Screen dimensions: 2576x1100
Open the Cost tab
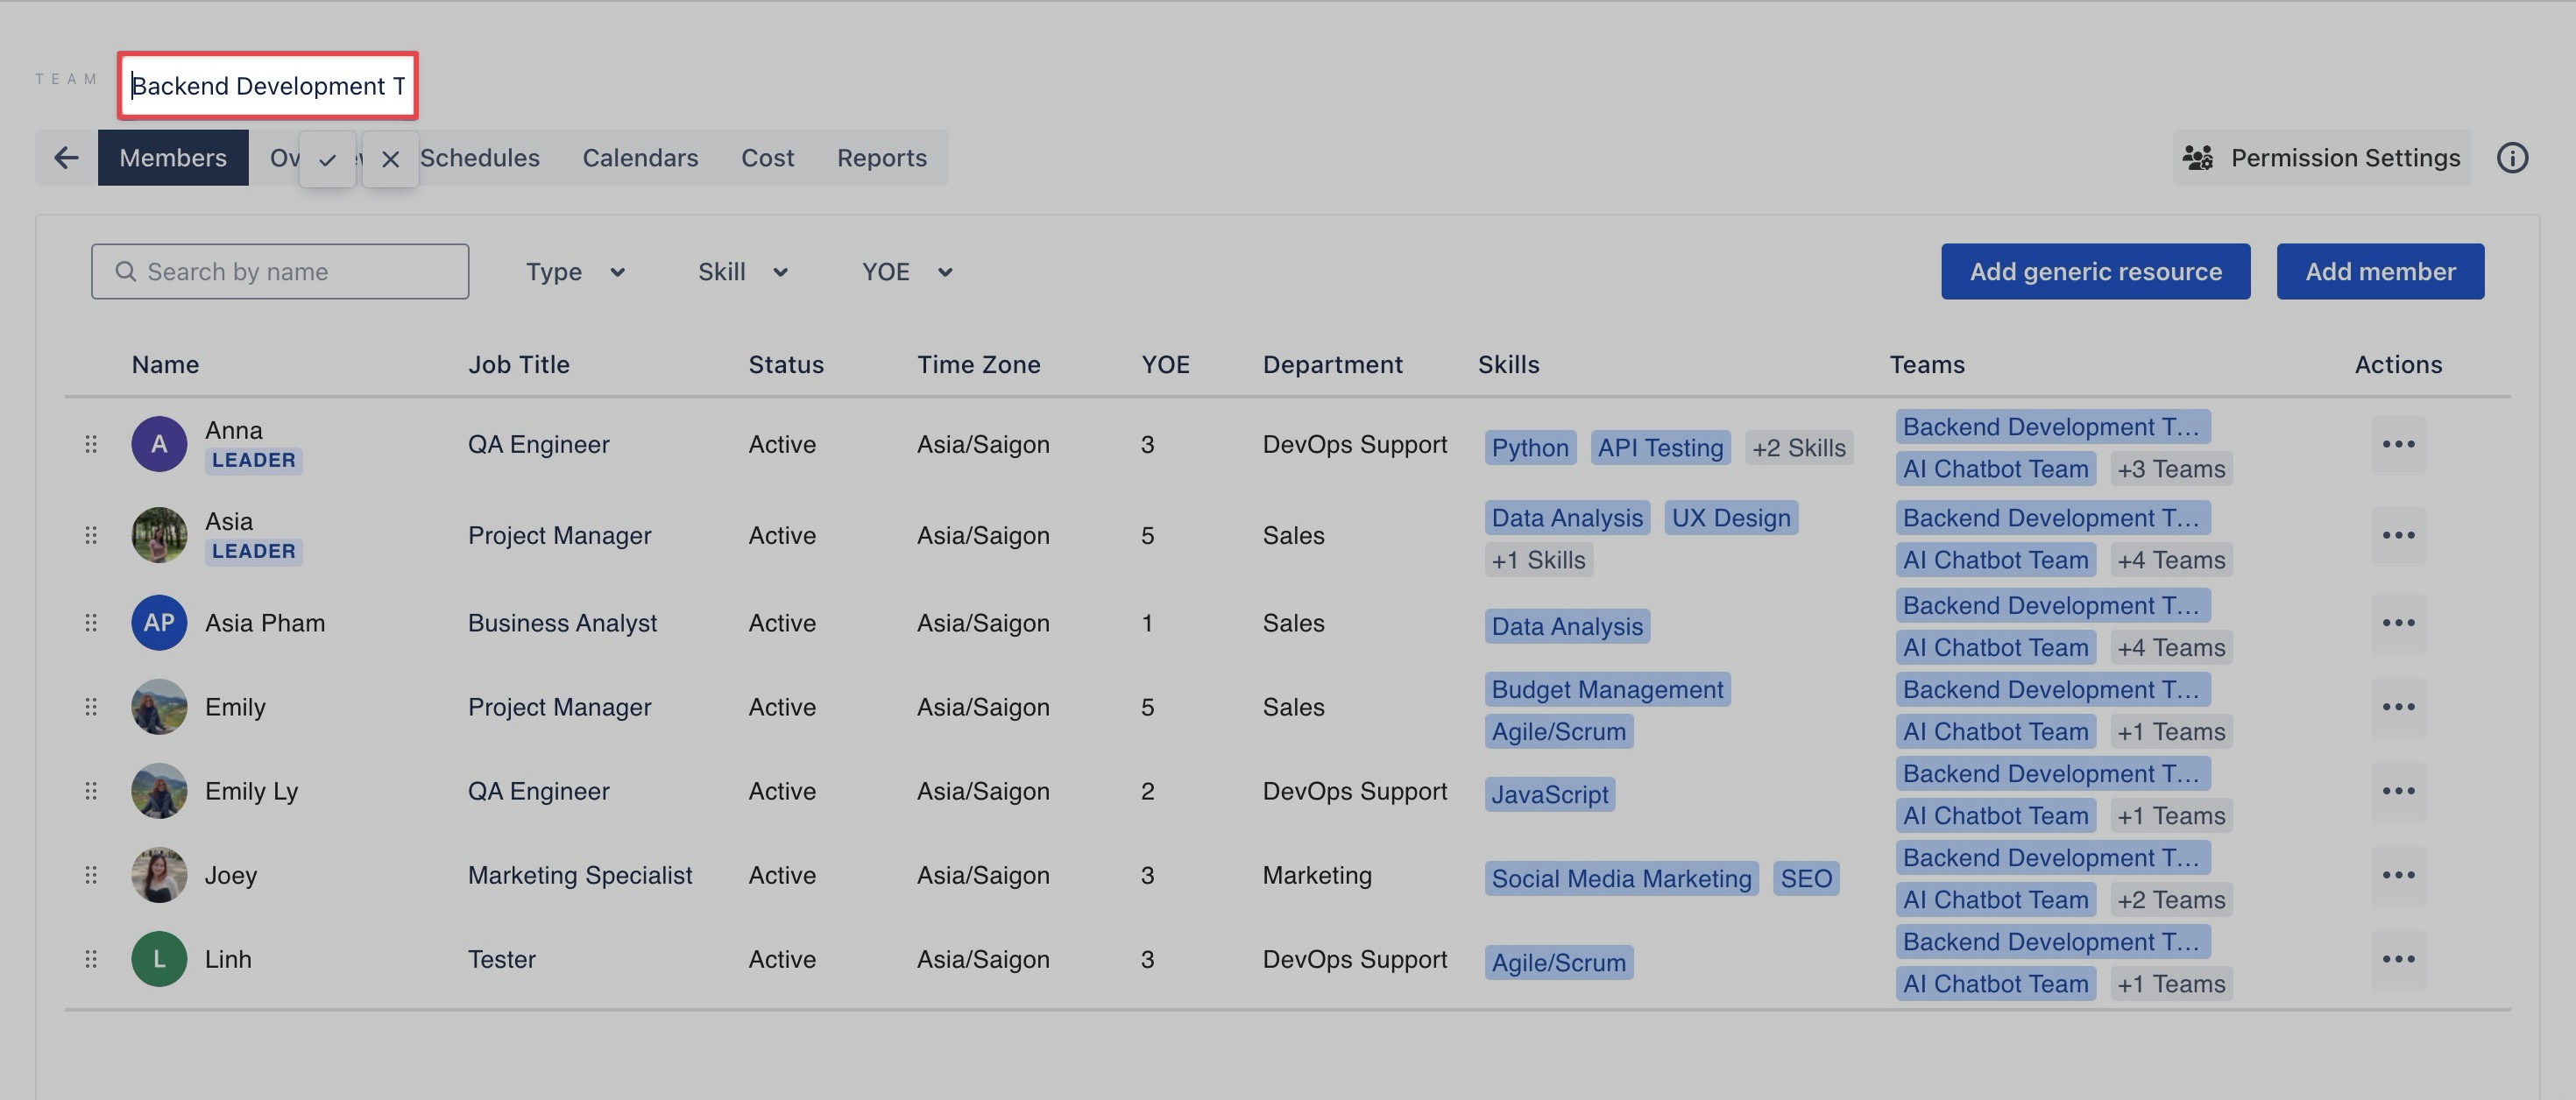coord(767,158)
